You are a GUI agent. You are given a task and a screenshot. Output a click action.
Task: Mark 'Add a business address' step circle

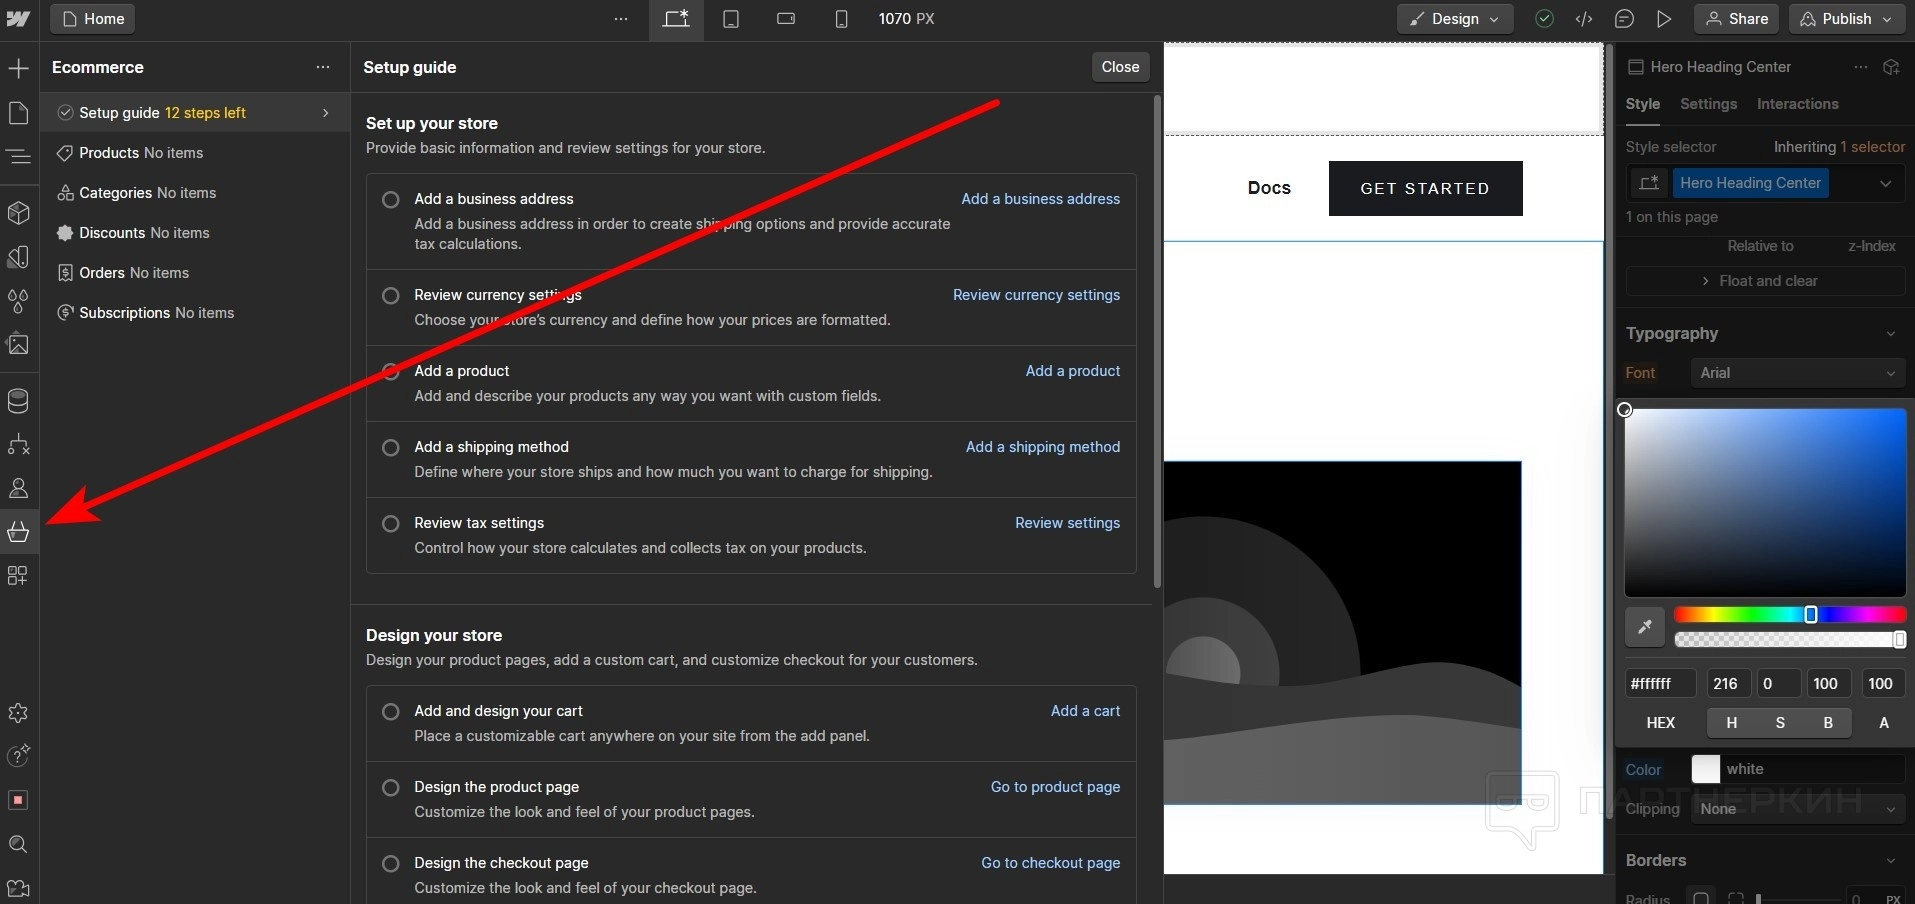pos(391,200)
